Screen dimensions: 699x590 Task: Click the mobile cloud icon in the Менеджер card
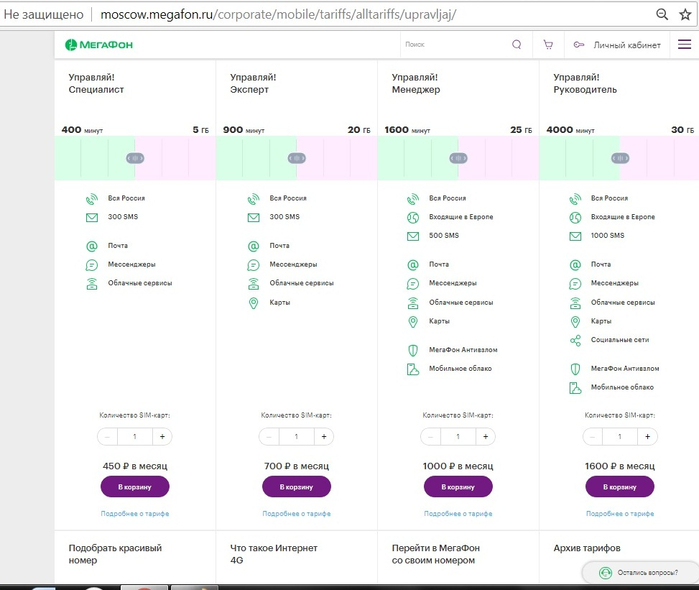click(413, 369)
